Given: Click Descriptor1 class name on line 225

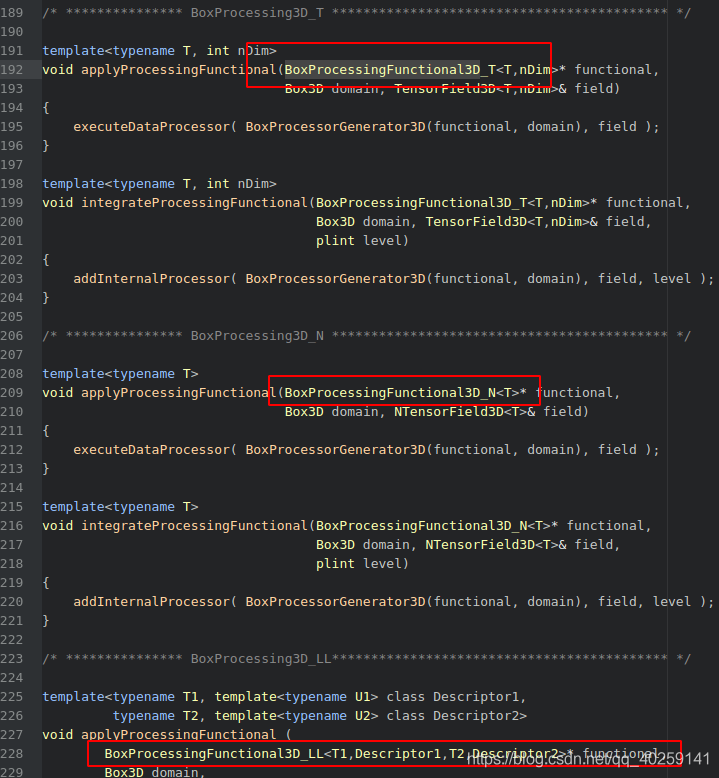Looking at the screenshot, I should coord(476,697).
